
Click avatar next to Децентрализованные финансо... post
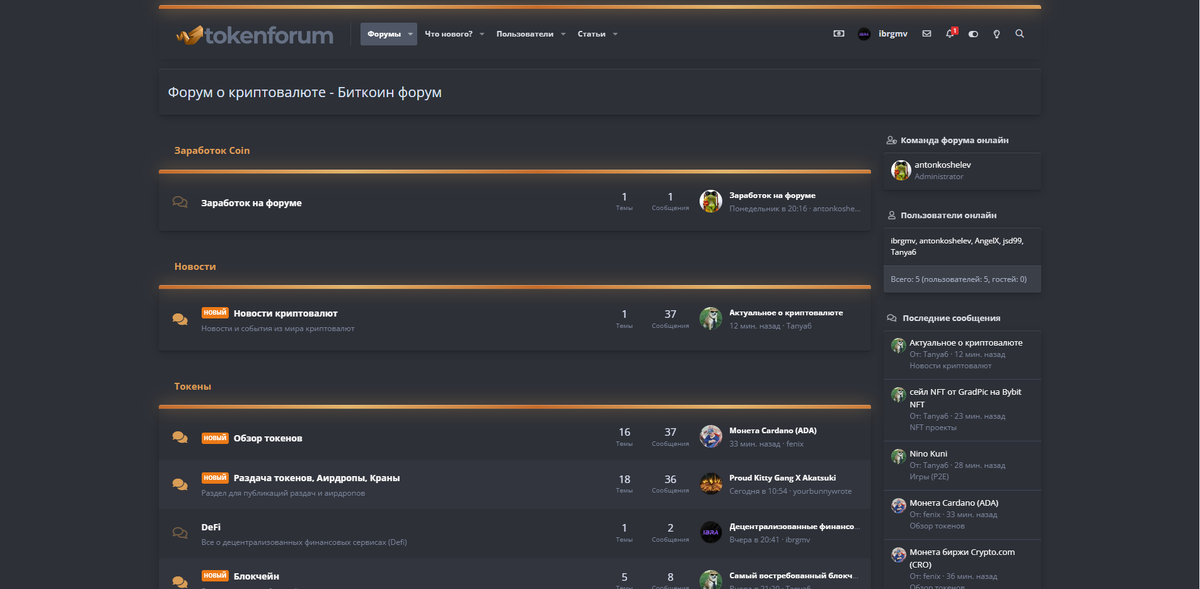point(711,532)
